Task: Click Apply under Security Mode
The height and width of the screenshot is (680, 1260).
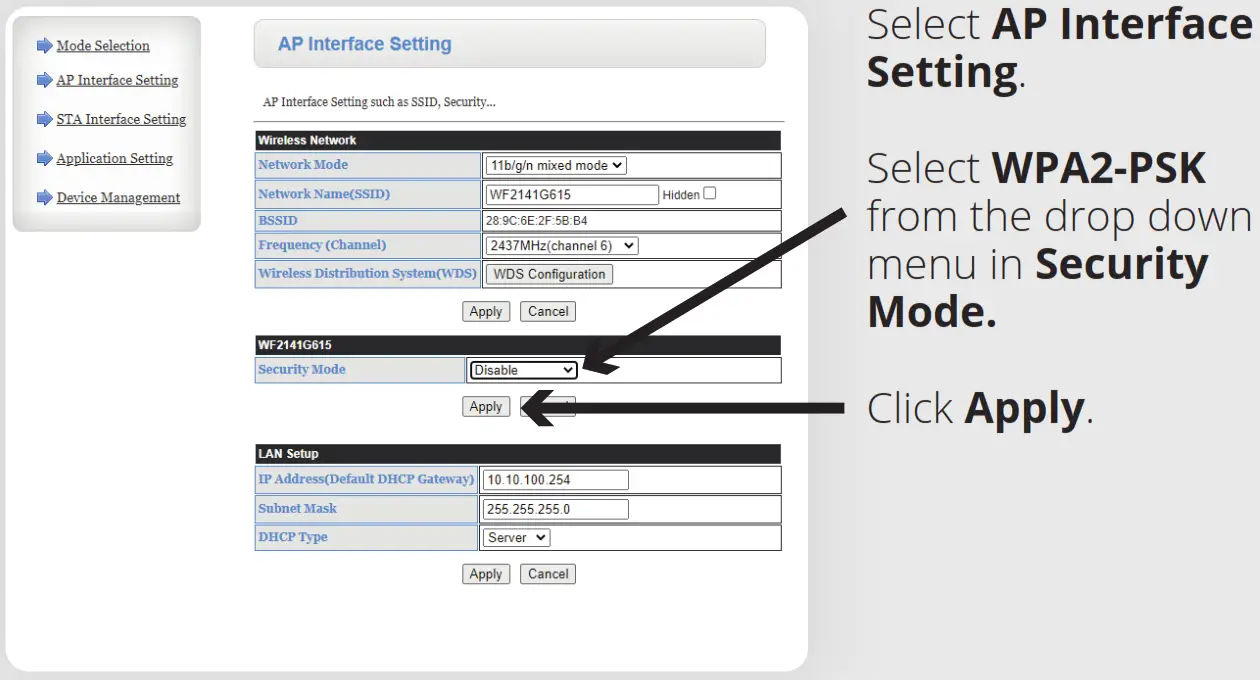Action: click(x=486, y=407)
